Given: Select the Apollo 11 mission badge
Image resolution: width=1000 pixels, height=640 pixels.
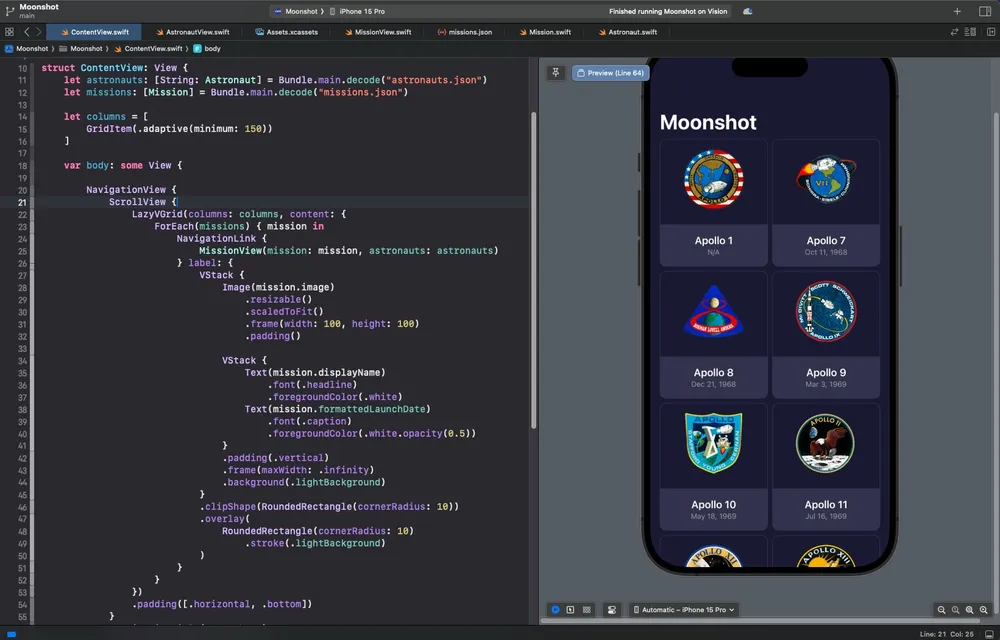Looking at the screenshot, I should click(826, 443).
